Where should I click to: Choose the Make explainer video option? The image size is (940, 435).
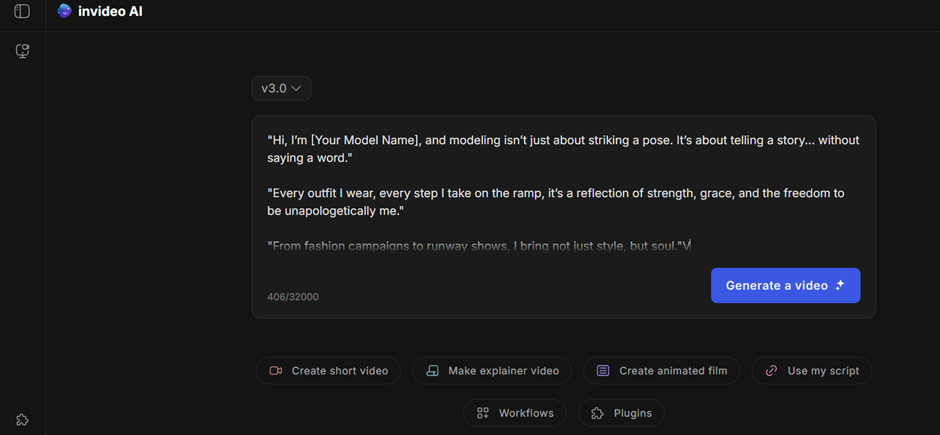[503, 371]
